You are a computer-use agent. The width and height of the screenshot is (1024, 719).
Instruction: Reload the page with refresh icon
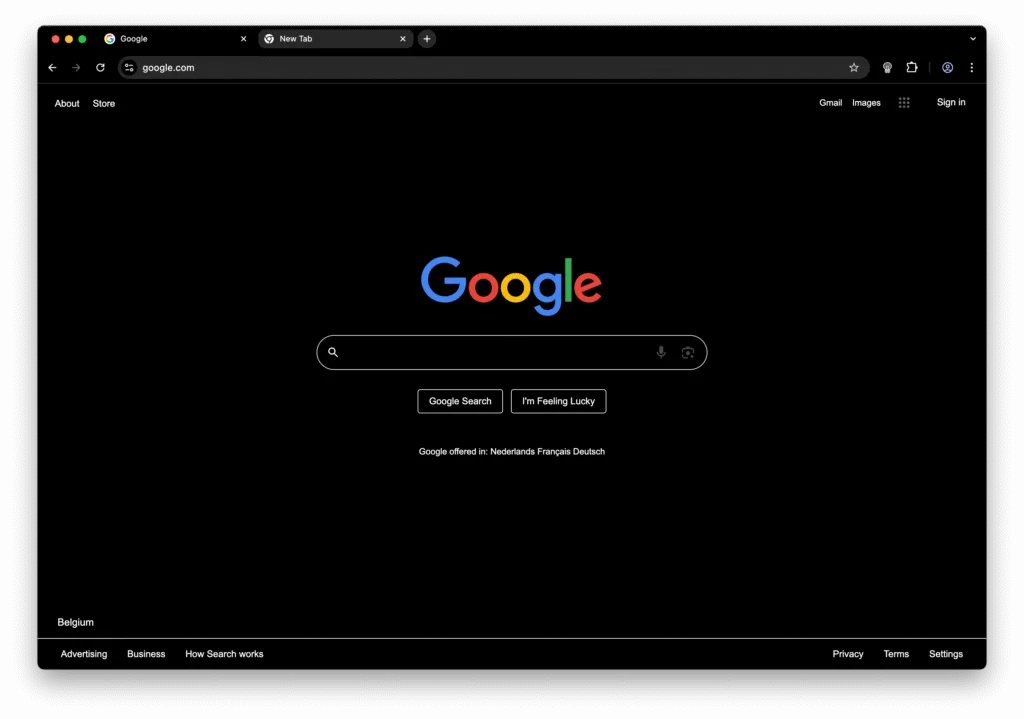(x=100, y=68)
